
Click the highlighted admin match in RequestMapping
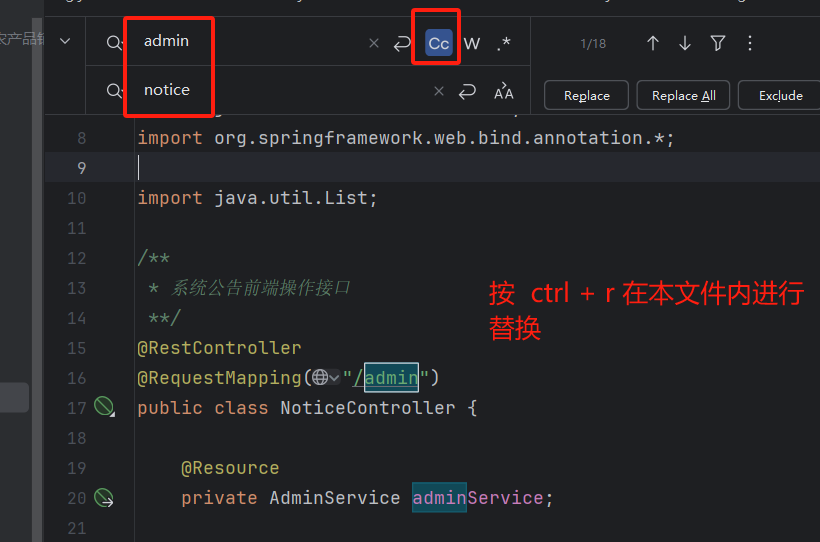click(x=391, y=377)
